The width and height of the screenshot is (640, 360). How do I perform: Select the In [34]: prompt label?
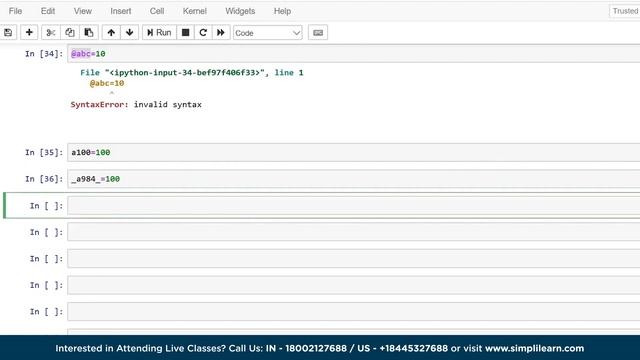pyautogui.click(x=44, y=53)
